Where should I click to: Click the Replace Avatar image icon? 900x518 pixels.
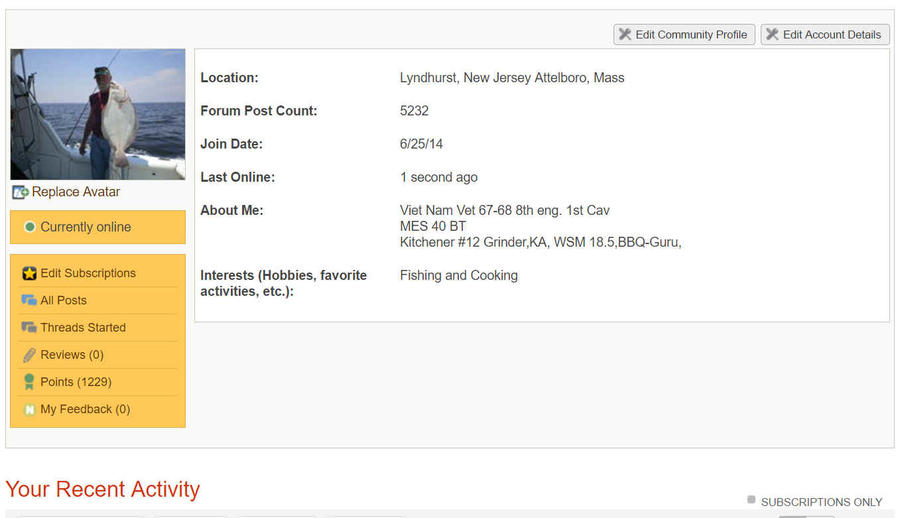pos(20,192)
